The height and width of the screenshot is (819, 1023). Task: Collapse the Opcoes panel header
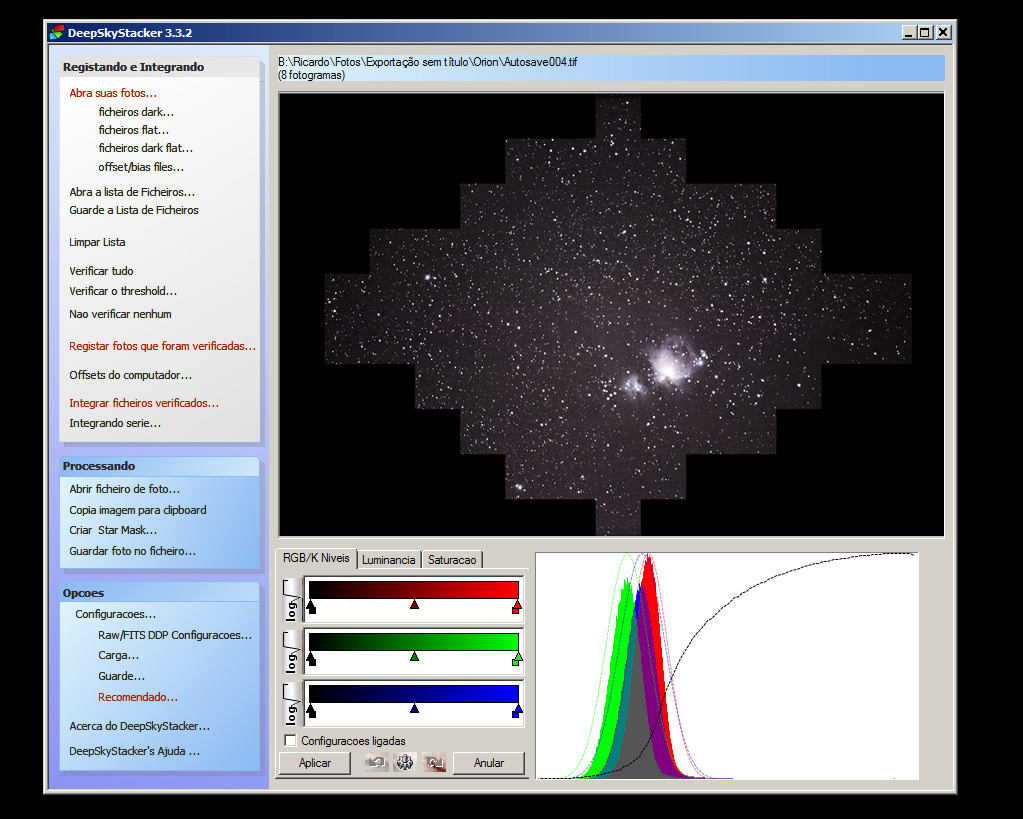pyautogui.click(x=159, y=593)
